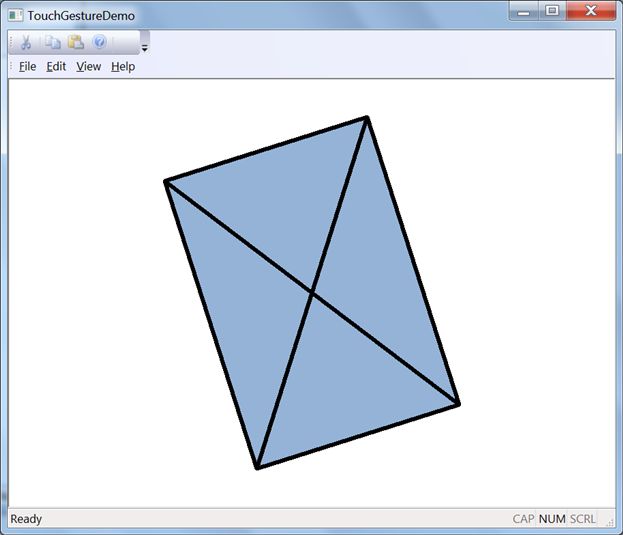Click the Paste clipboard toolbar icon
The width and height of the screenshot is (623, 535).
(76, 42)
